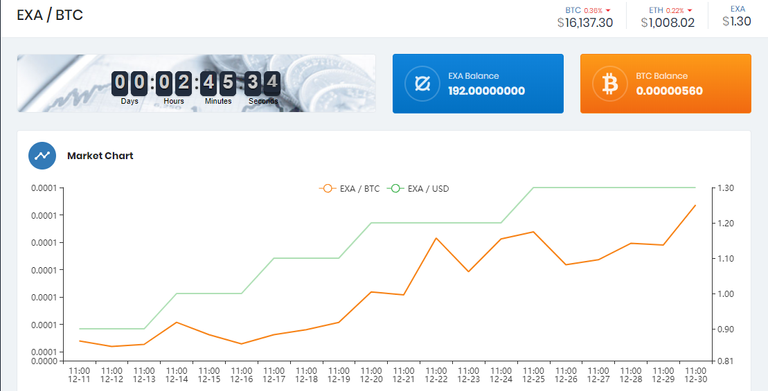The image size is (768, 391).
Task: Click the BTC Balance orange card
Action: [x=666, y=84]
